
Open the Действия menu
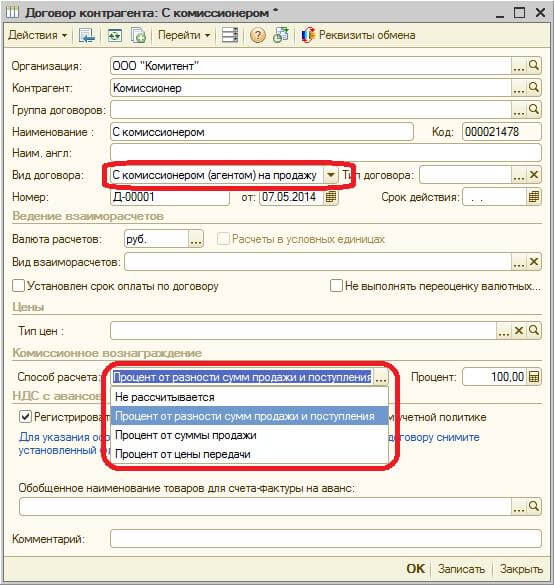coord(38,35)
